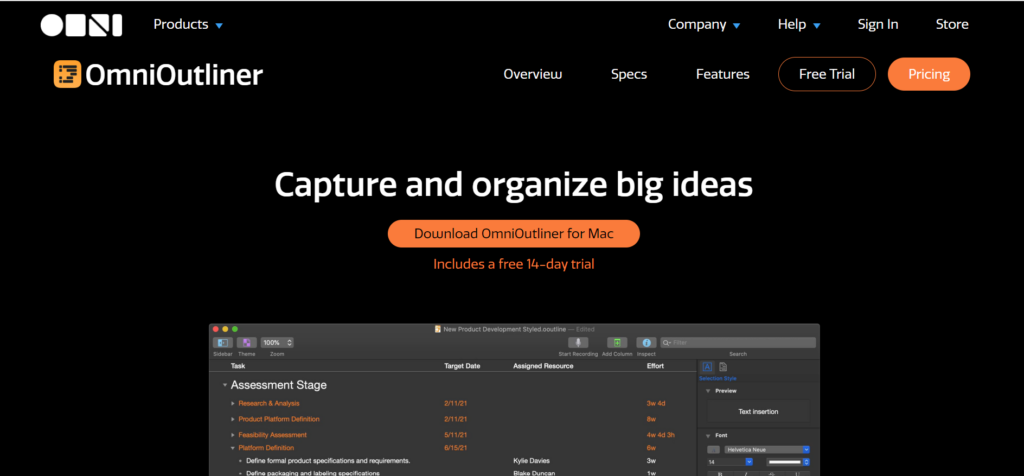
Task: Click the Sign In link
Action: (878, 25)
